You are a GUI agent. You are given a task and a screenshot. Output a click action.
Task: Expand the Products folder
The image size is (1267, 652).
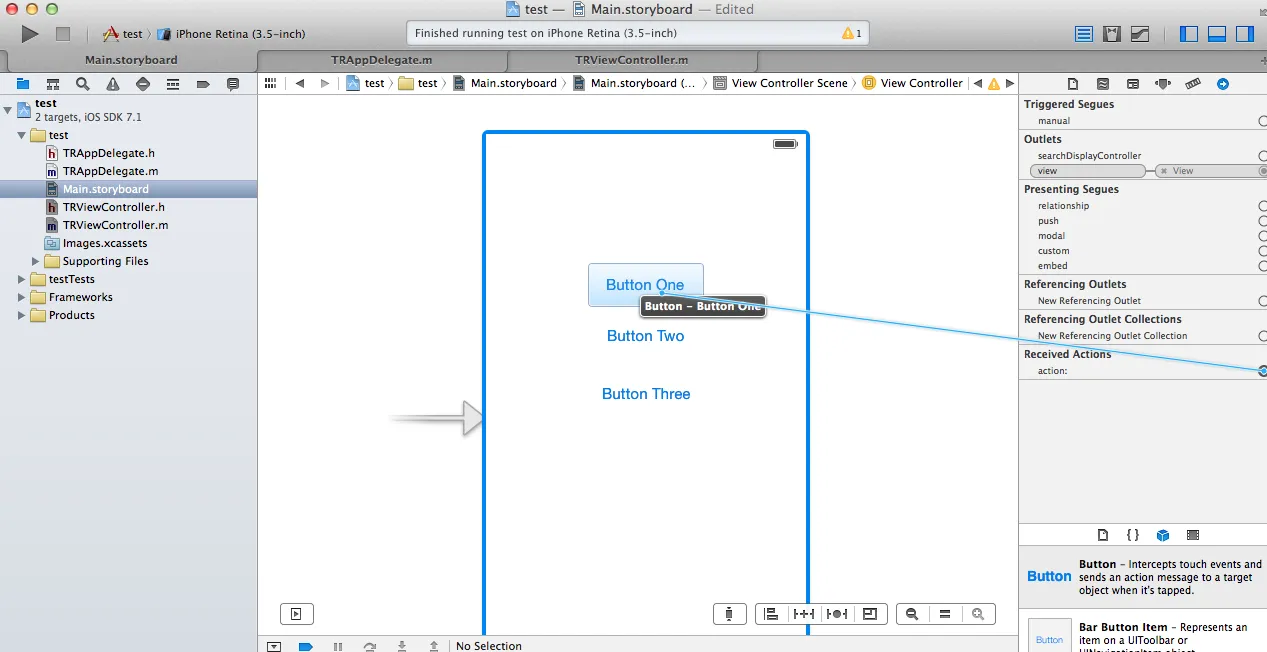[22, 315]
